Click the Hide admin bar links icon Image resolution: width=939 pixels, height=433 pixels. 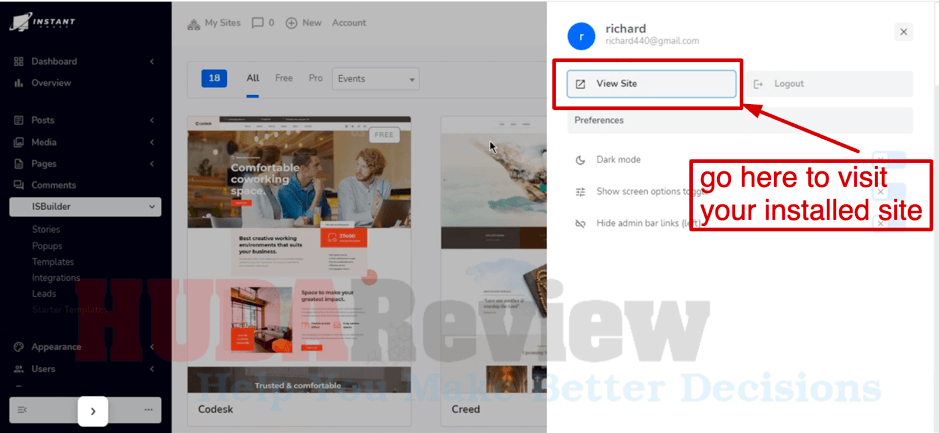pos(580,223)
